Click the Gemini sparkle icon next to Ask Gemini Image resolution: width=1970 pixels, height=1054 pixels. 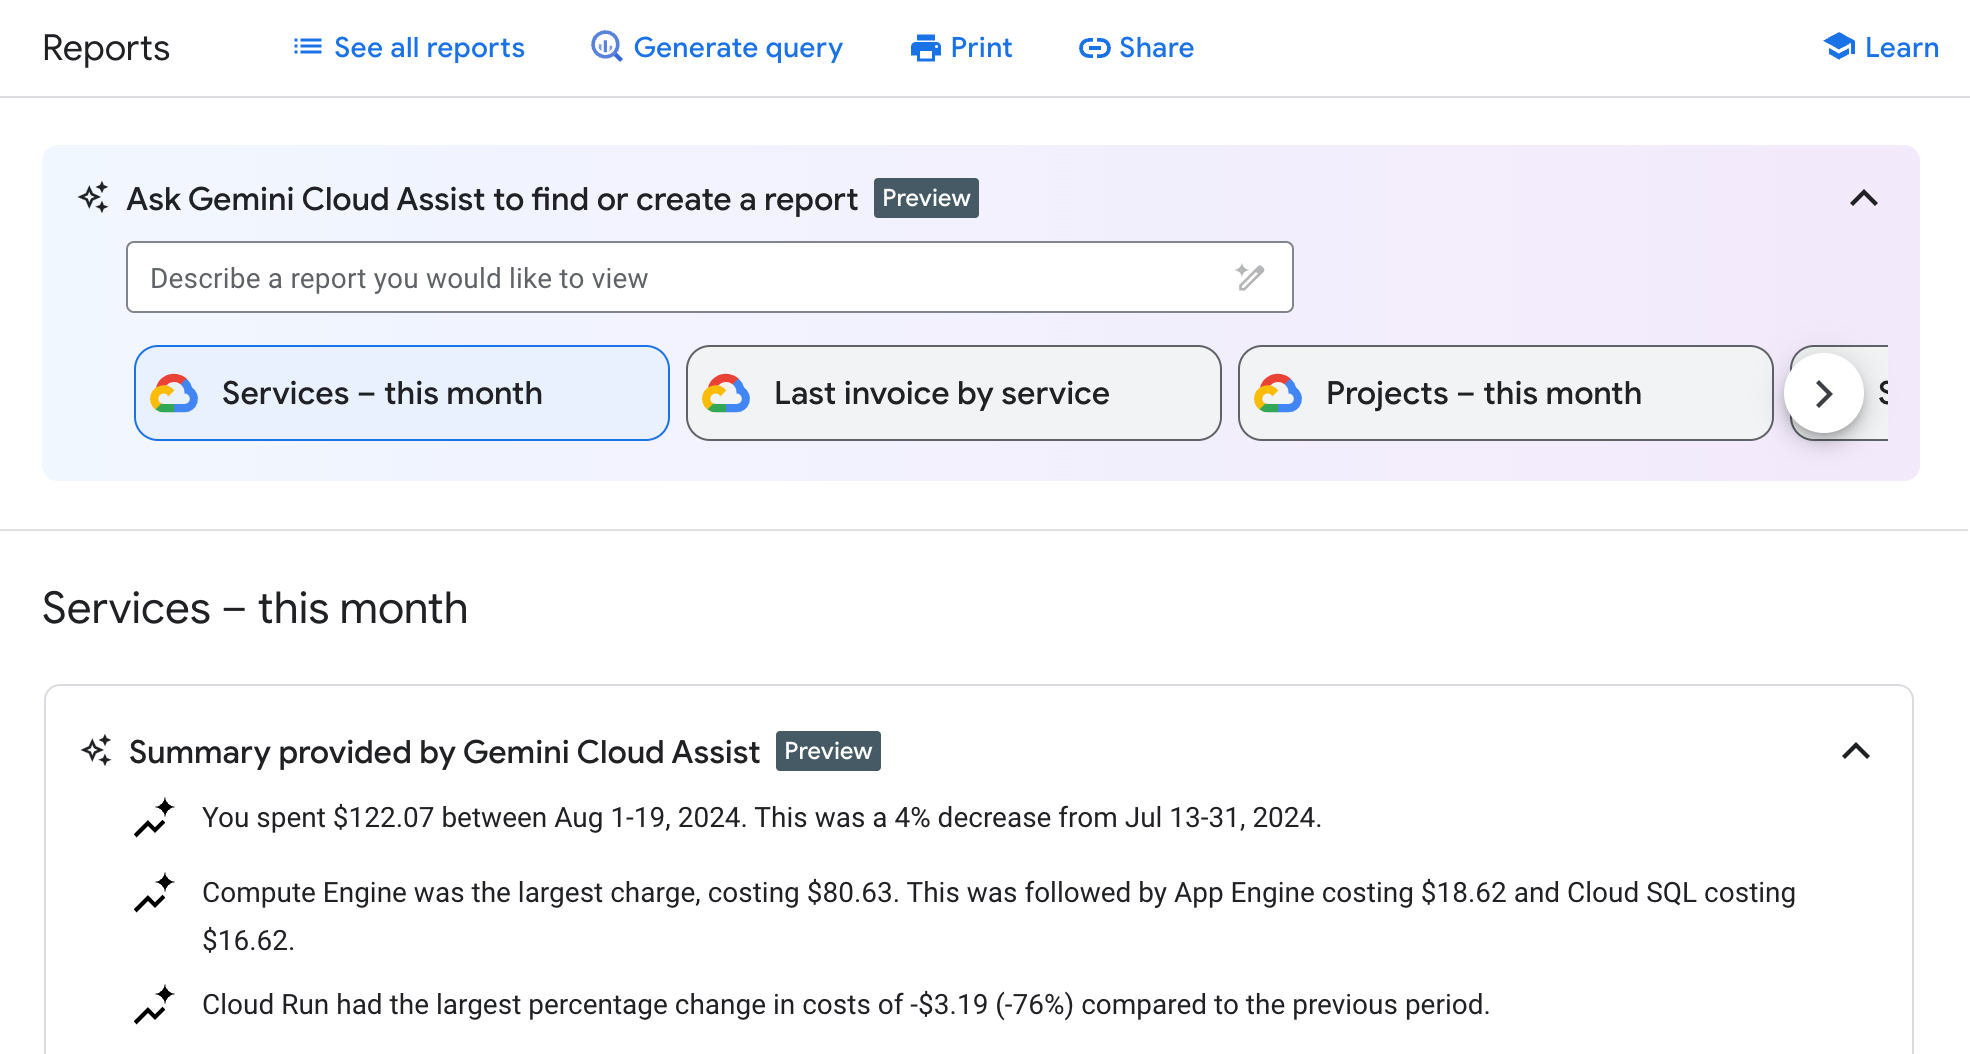pyautogui.click(x=94, y=198)
